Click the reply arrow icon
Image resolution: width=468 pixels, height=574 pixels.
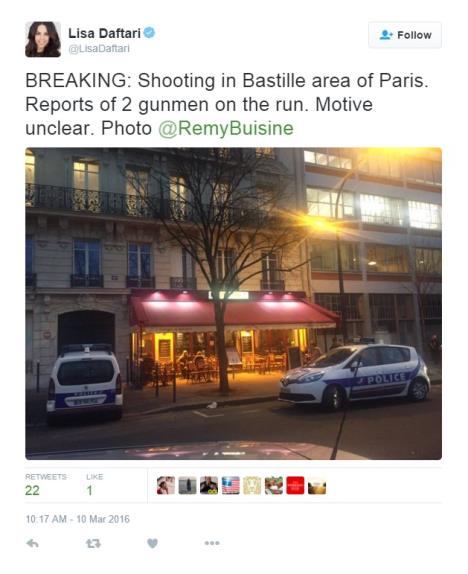(x=33, y=544)
